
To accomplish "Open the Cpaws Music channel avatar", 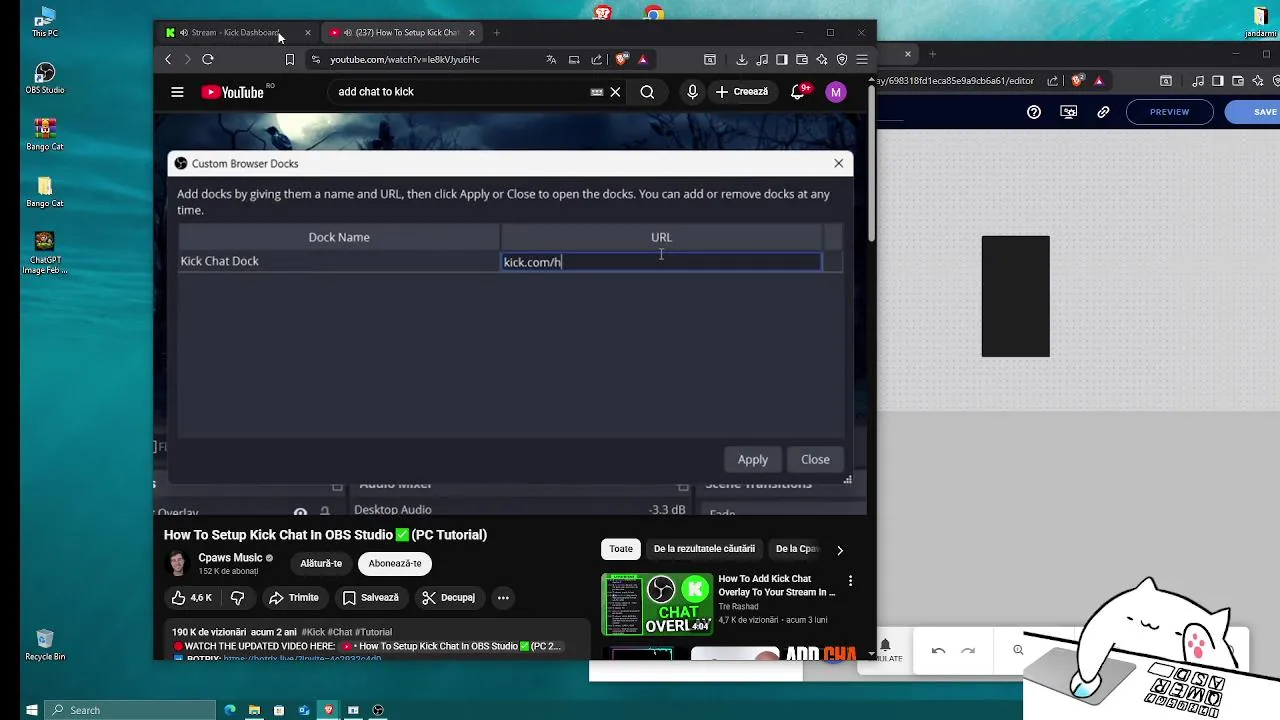I will [178, 563].
